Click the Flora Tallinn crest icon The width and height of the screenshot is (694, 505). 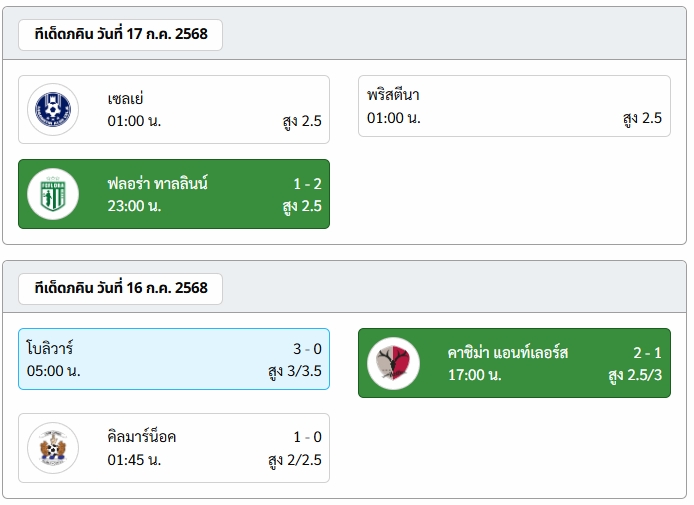(53, 194)
